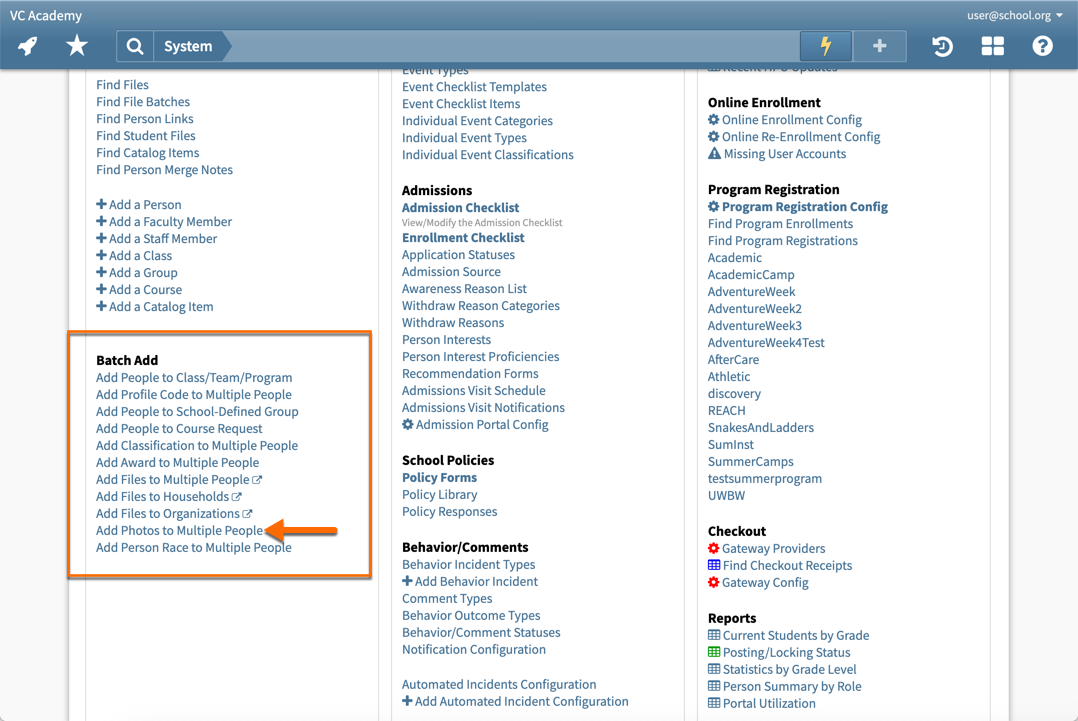Open favorites via the star icon
This screenshot has width=1078, height=721.
(x=77, y=45)
